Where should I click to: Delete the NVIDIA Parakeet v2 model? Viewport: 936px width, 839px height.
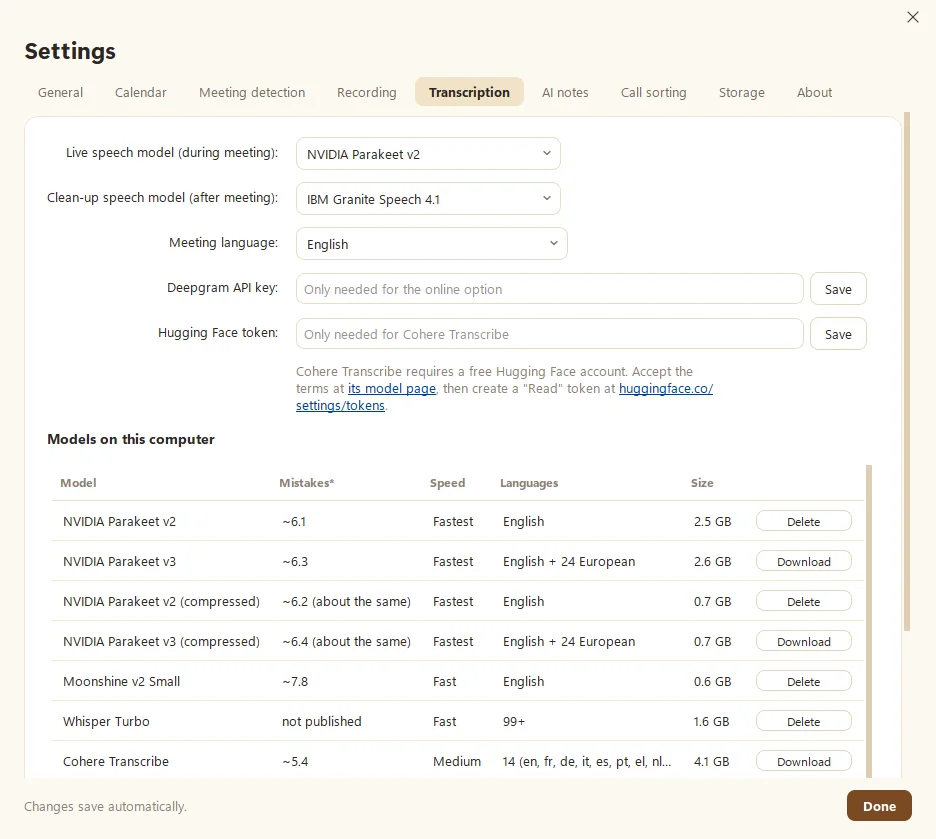[x=803, y=521]
